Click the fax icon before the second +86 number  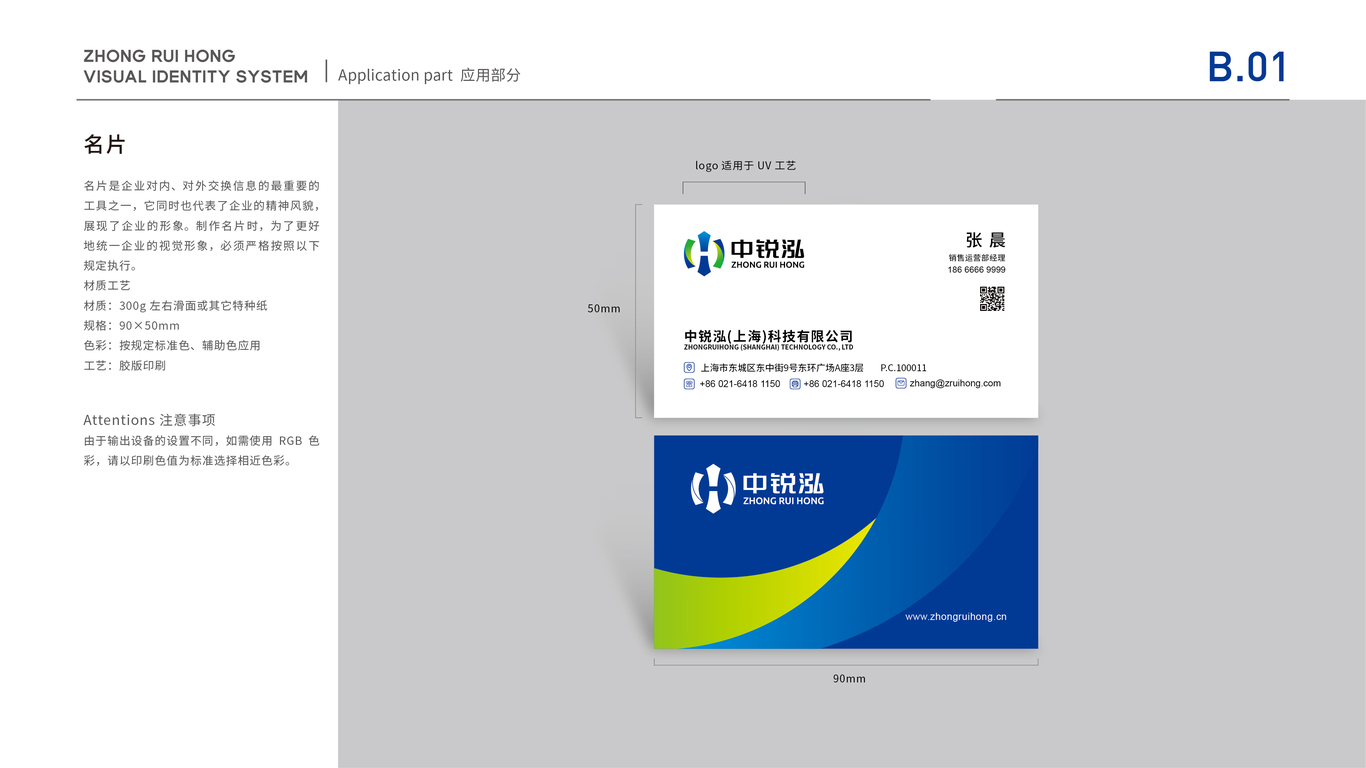(x=795, y=384)
